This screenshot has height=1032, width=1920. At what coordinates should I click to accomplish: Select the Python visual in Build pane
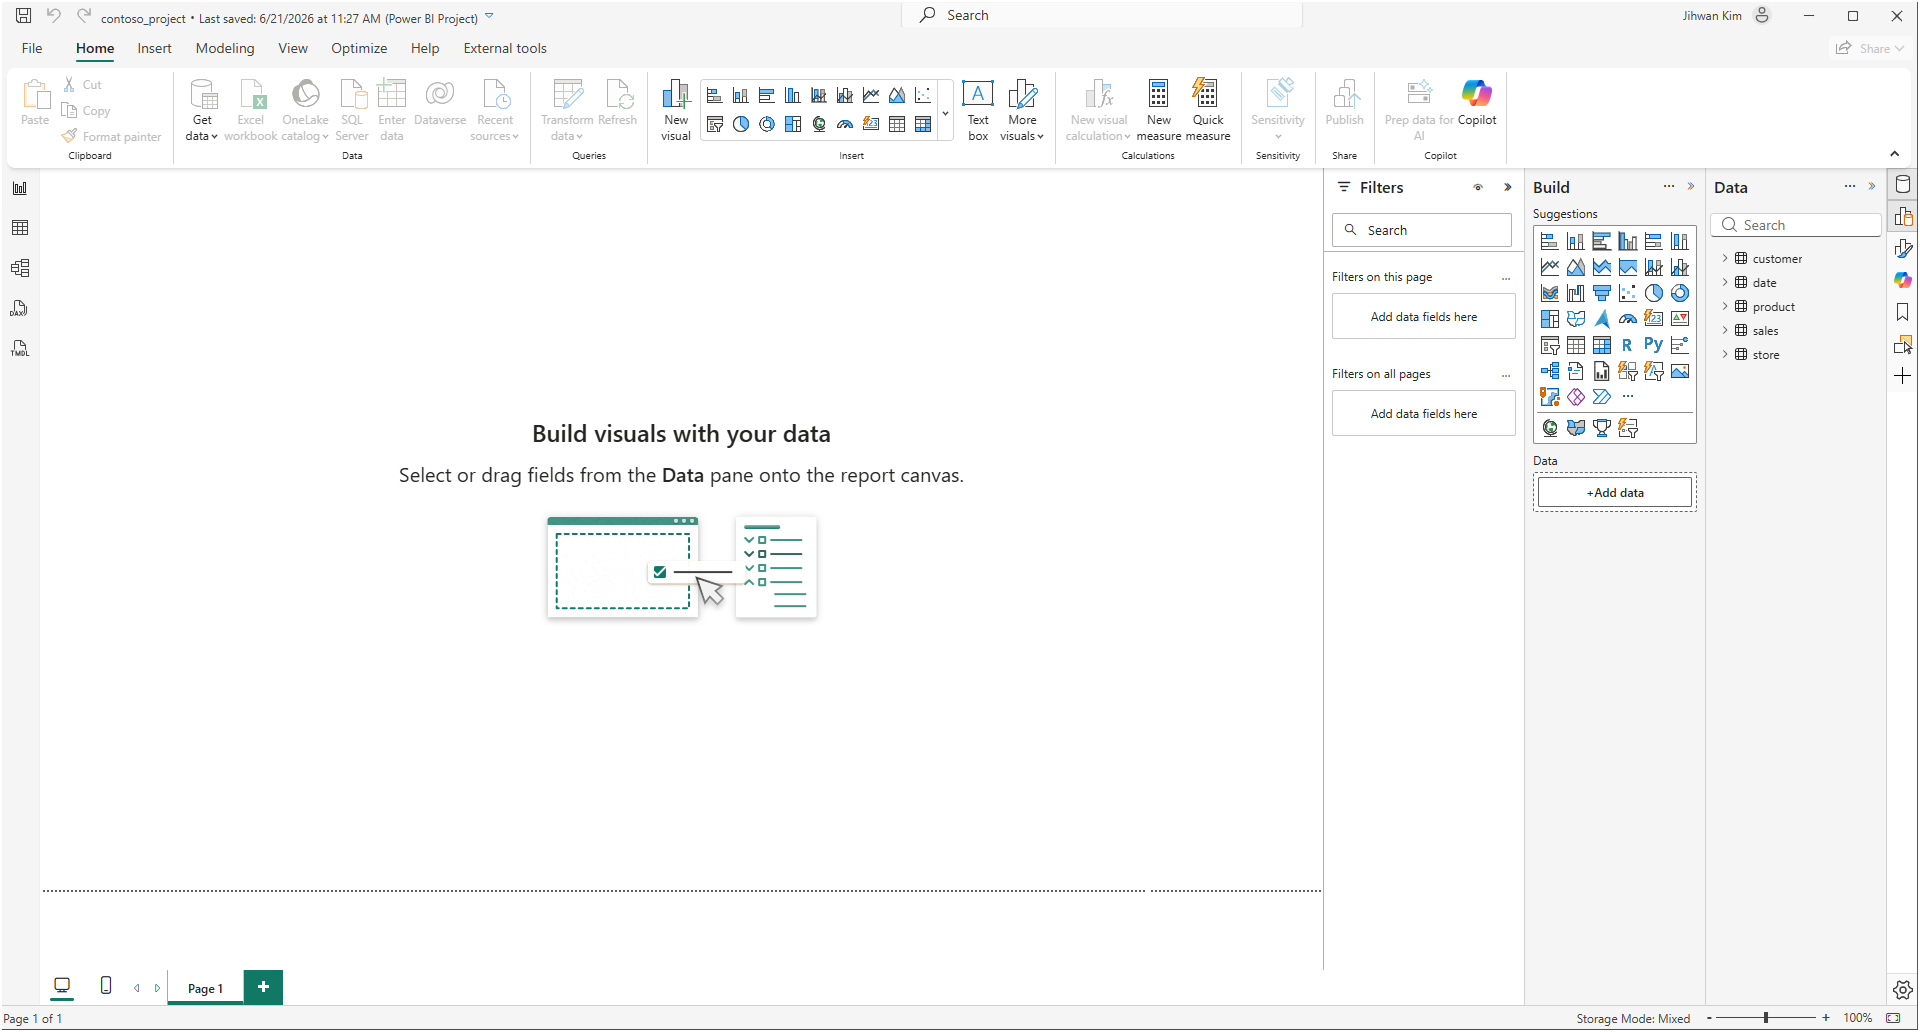click(1654, 345)
